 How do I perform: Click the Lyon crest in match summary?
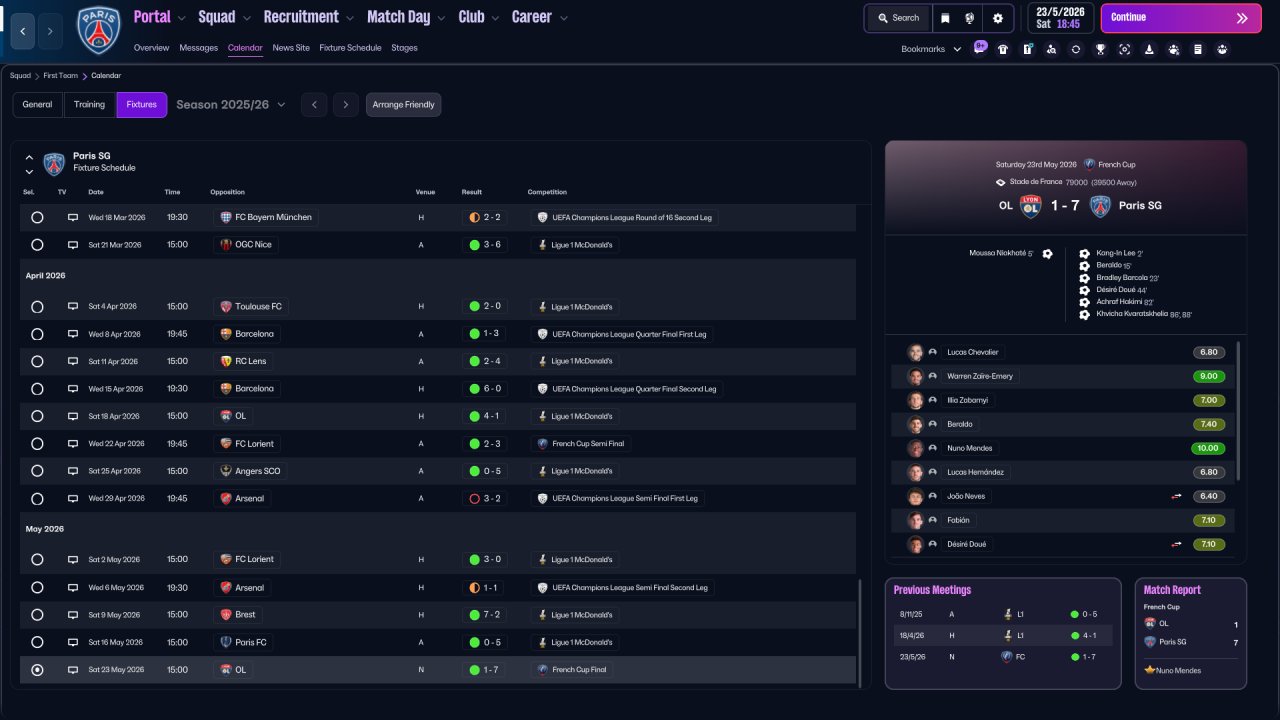(1030, 206)
